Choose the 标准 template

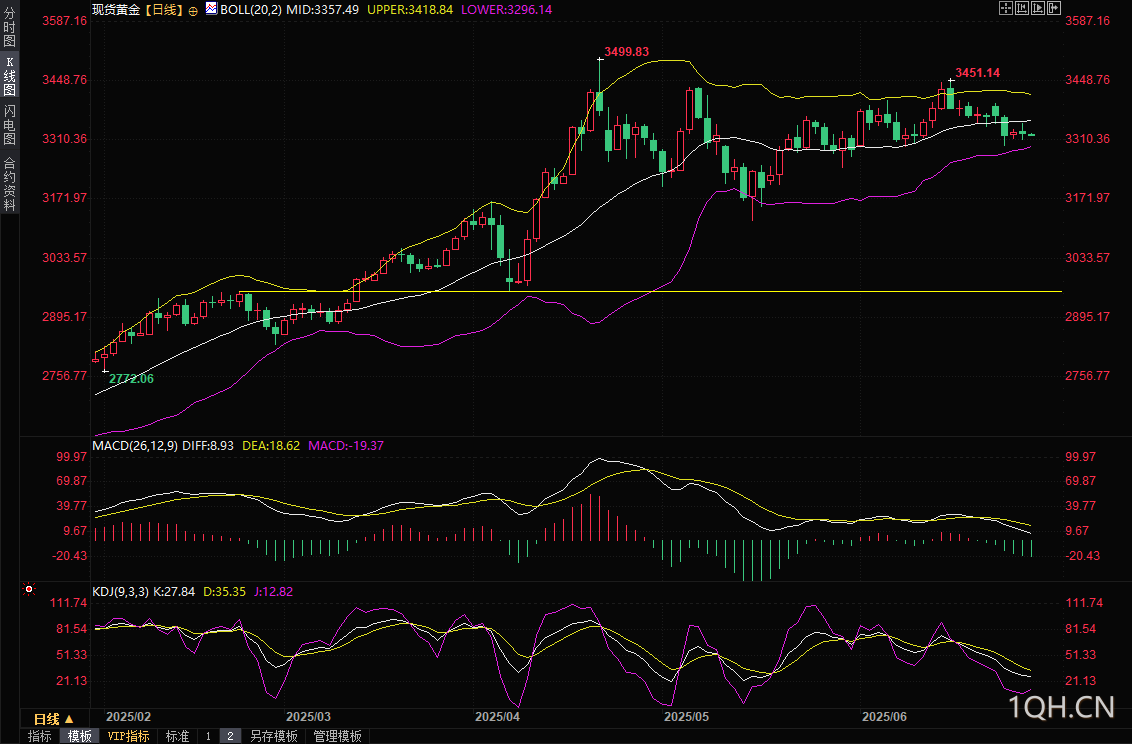pyautogui.click(x=177, y=736)
